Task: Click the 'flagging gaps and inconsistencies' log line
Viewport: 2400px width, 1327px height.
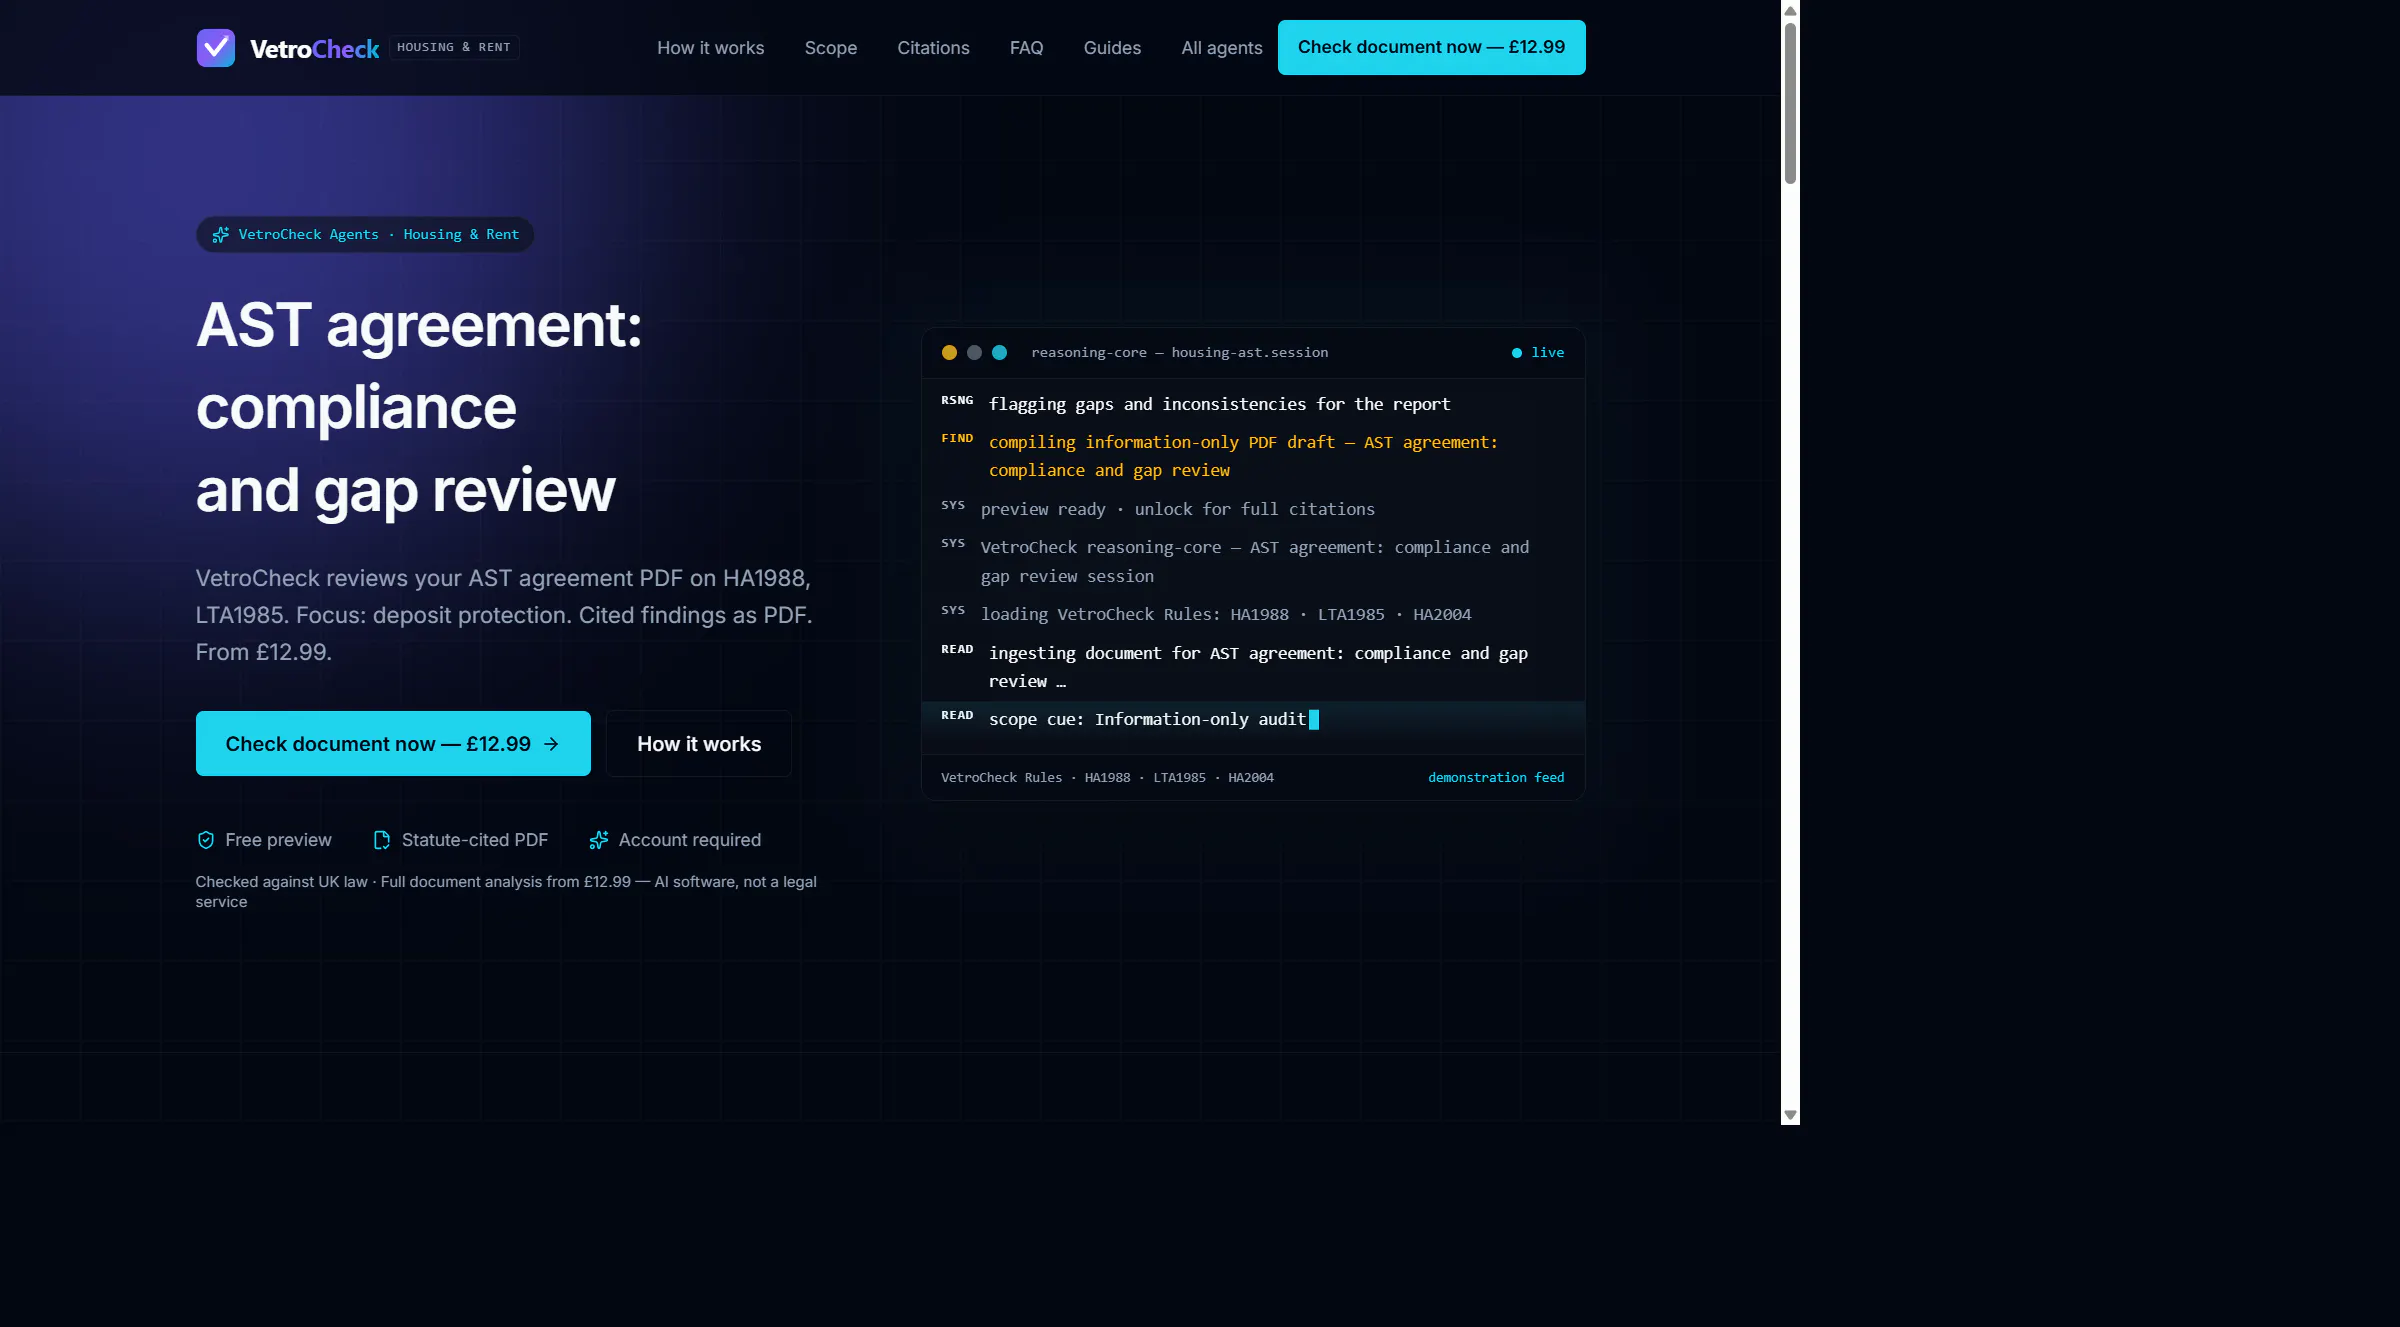Action: coord(1219,404)
